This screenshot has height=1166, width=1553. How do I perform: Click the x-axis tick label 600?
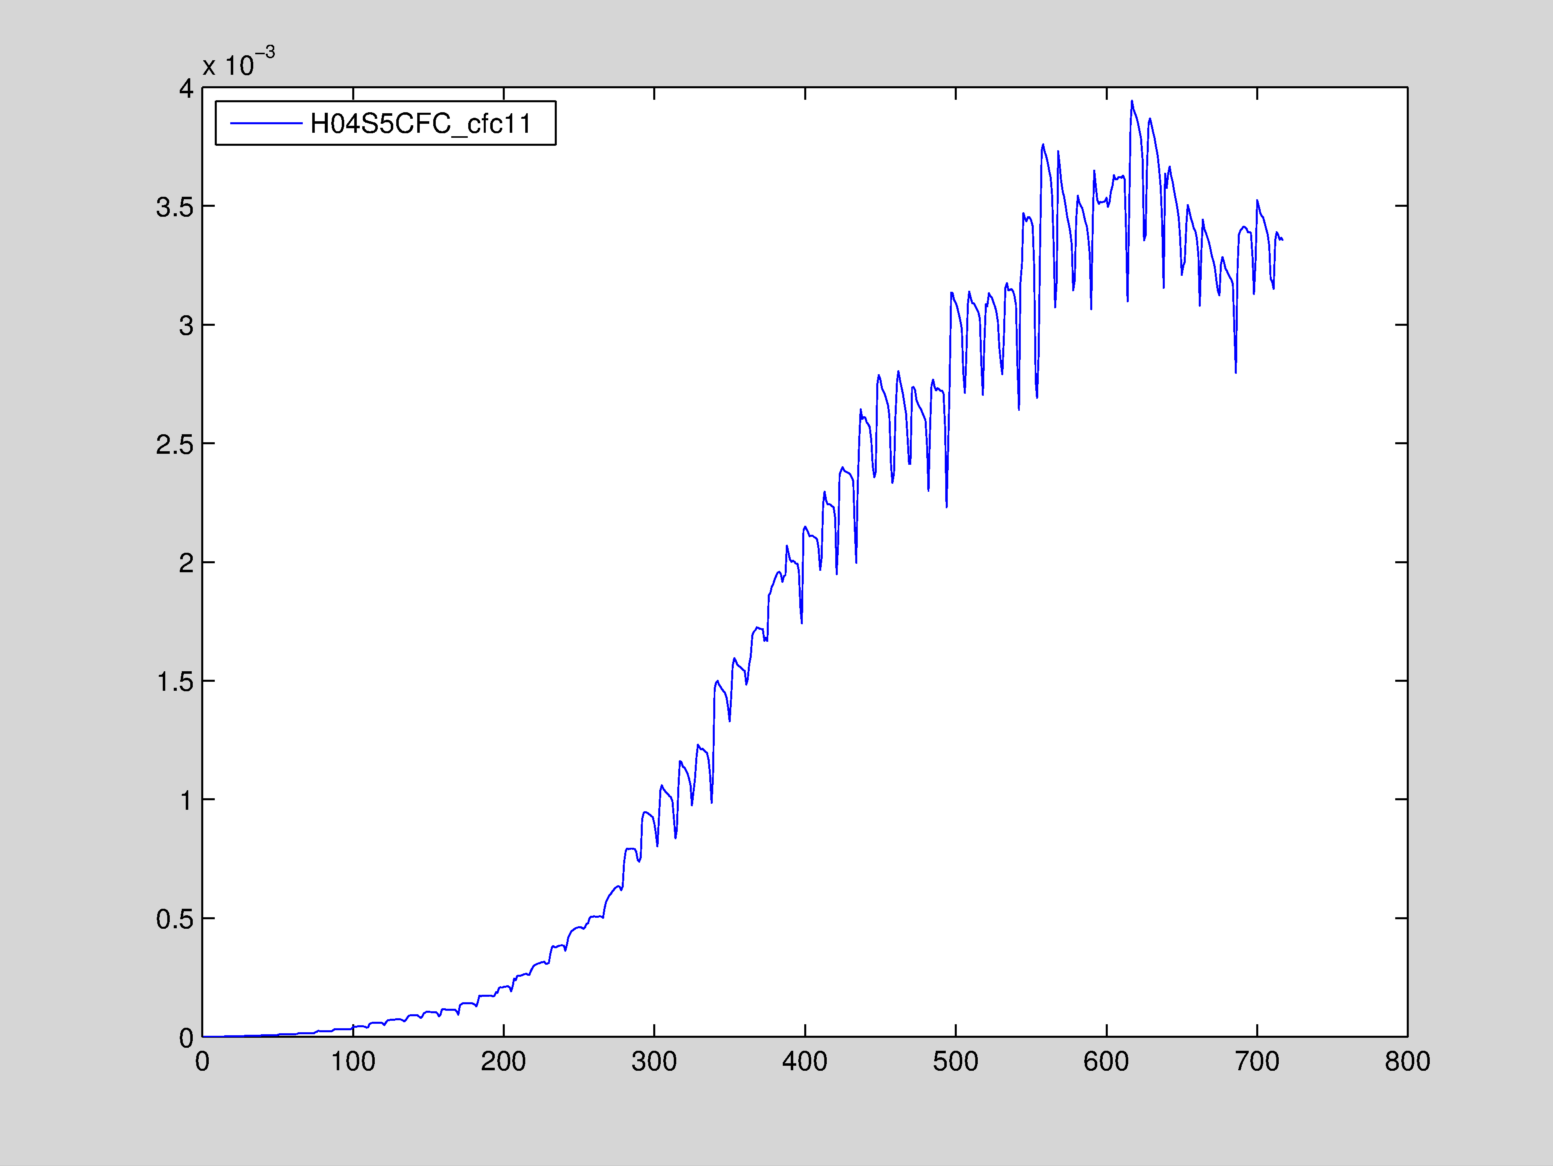tap(1106, 1062)
